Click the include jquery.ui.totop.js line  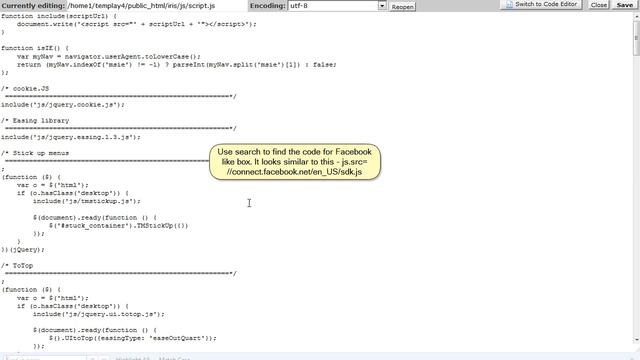click(x=99, y=314)
